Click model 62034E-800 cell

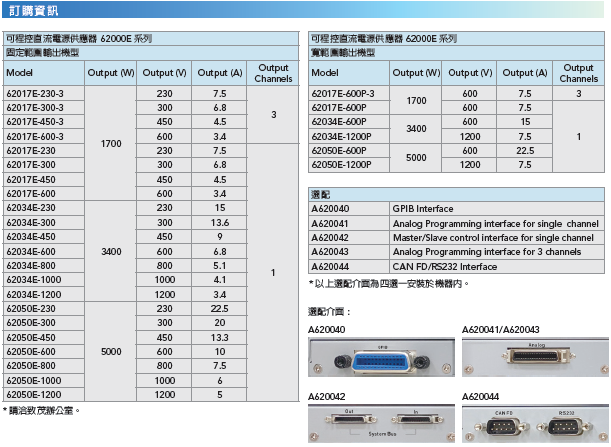click(x=44, y=266)
